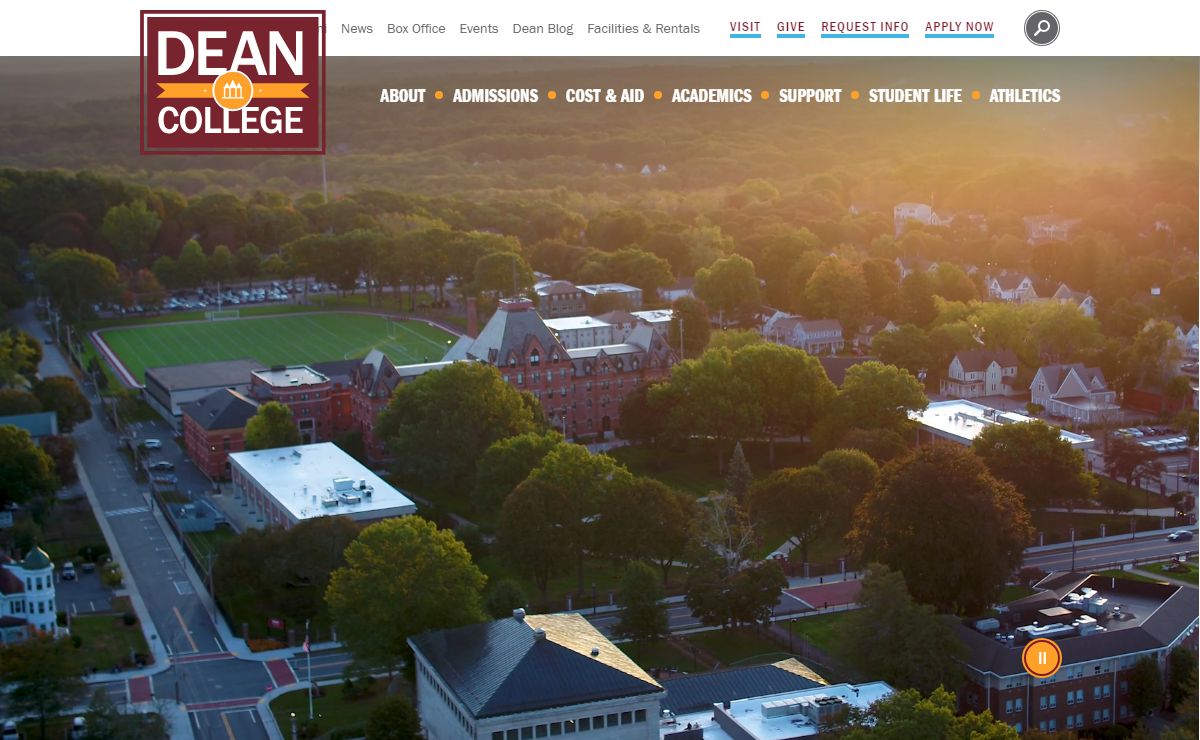Click the Visit button

pyautogui.click(x=745, y=28)
